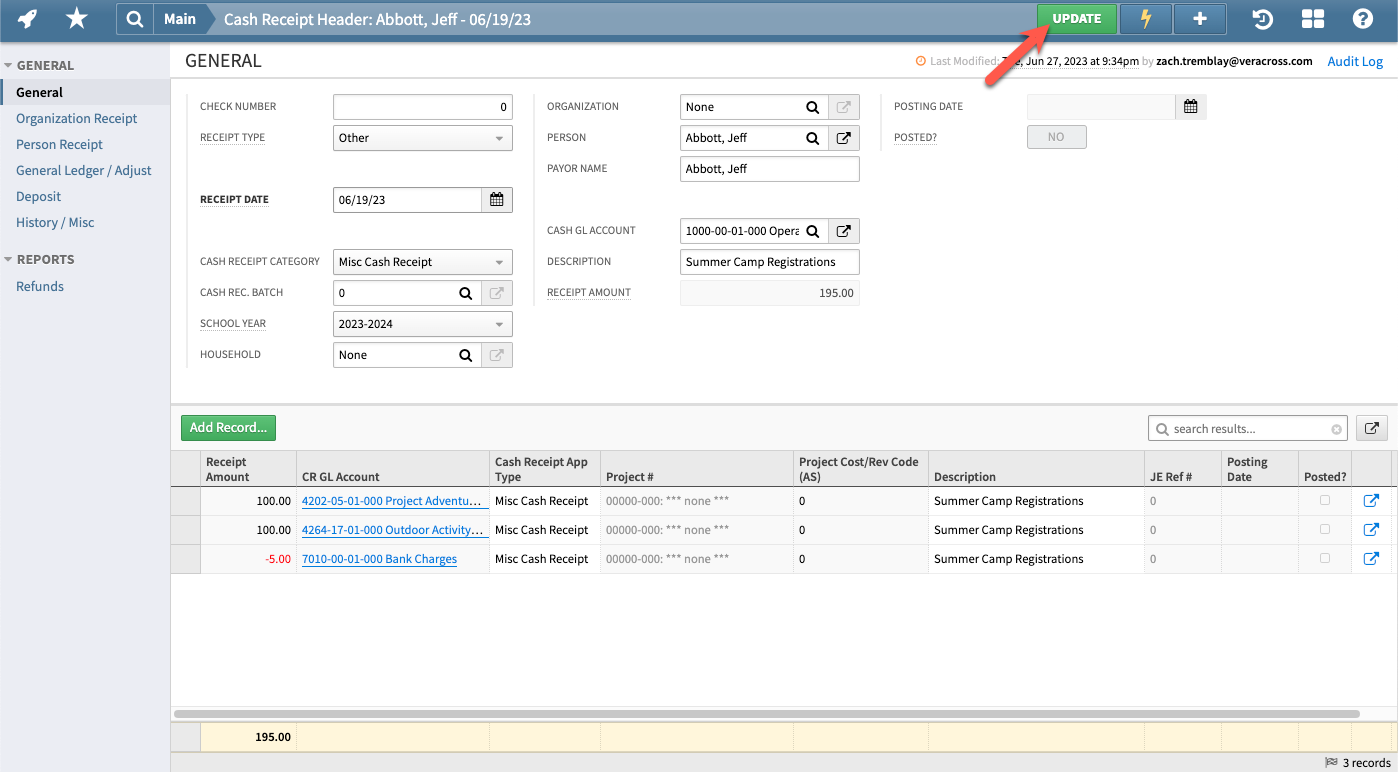The width and height of the screenshot is (1398, 772).
Task: Click the green UPDATE button
Action: pos(1076,18)
